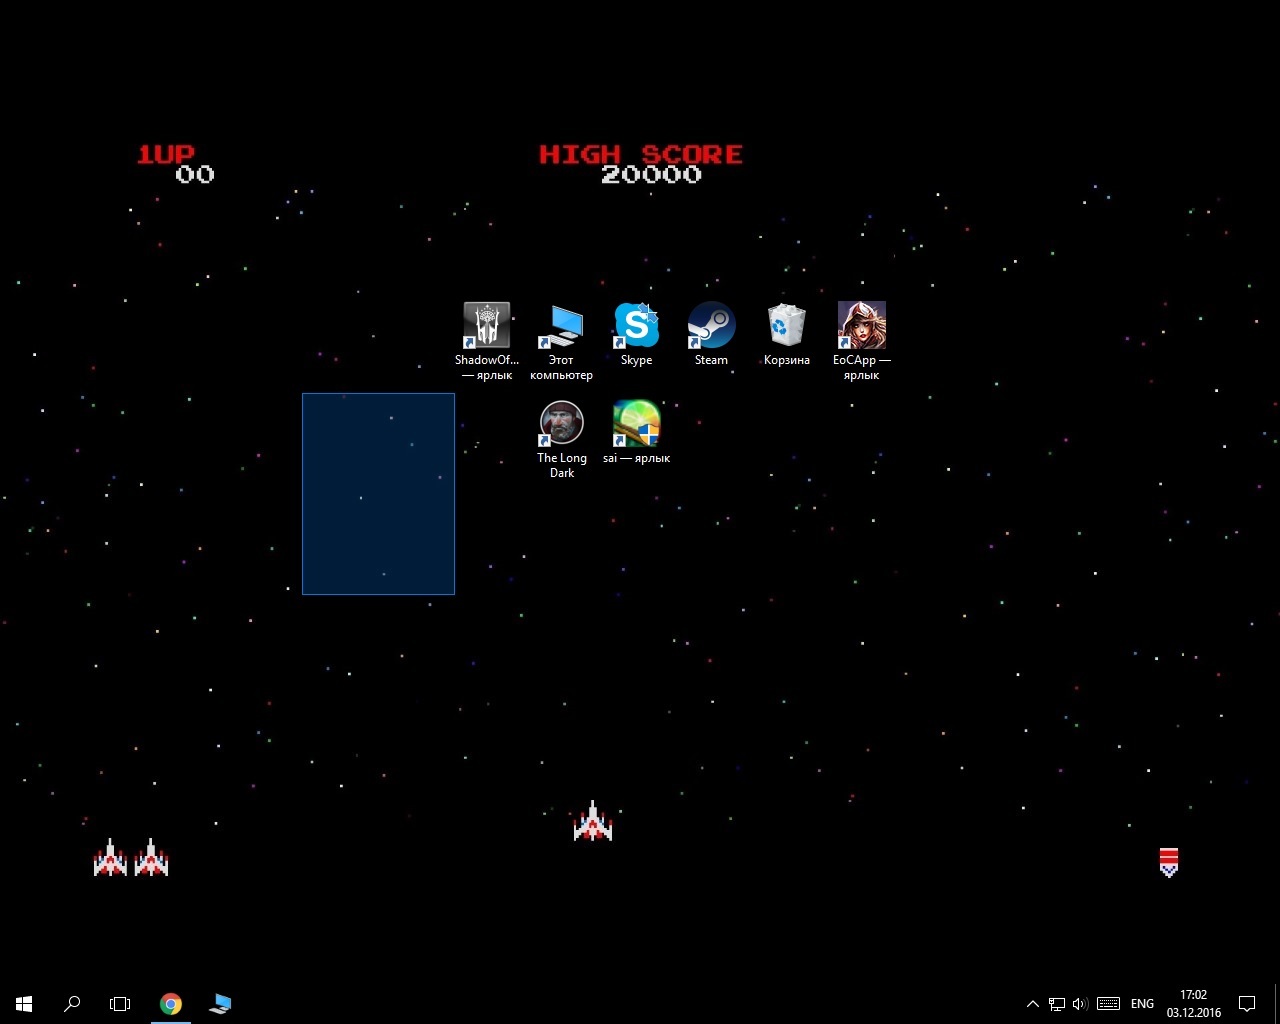Click the computer app icon beside Chrome
The image size is (1280, 1024).
pos(220,1003)
